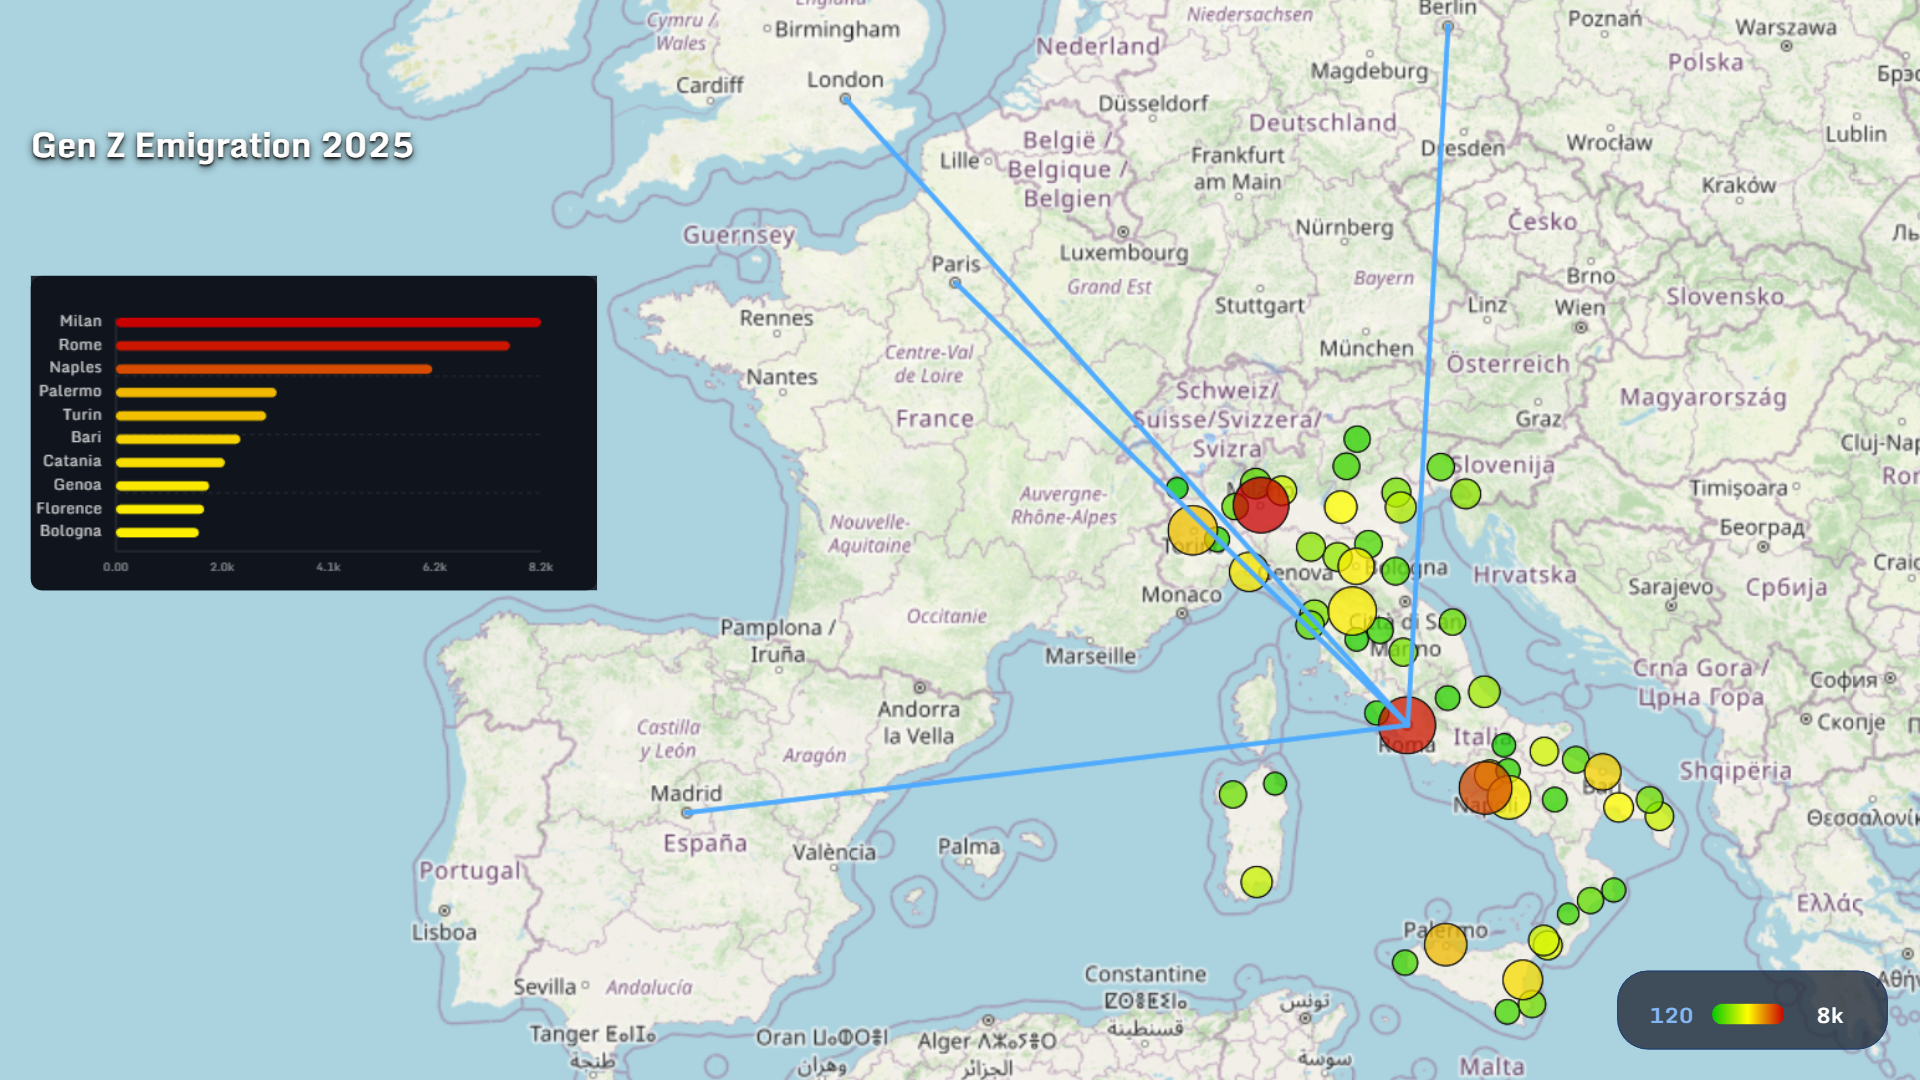This screenshot has width=1920, height=1080.
Task: Click the yellow bubble in southern Sardinia
Action: point(1256,882)
